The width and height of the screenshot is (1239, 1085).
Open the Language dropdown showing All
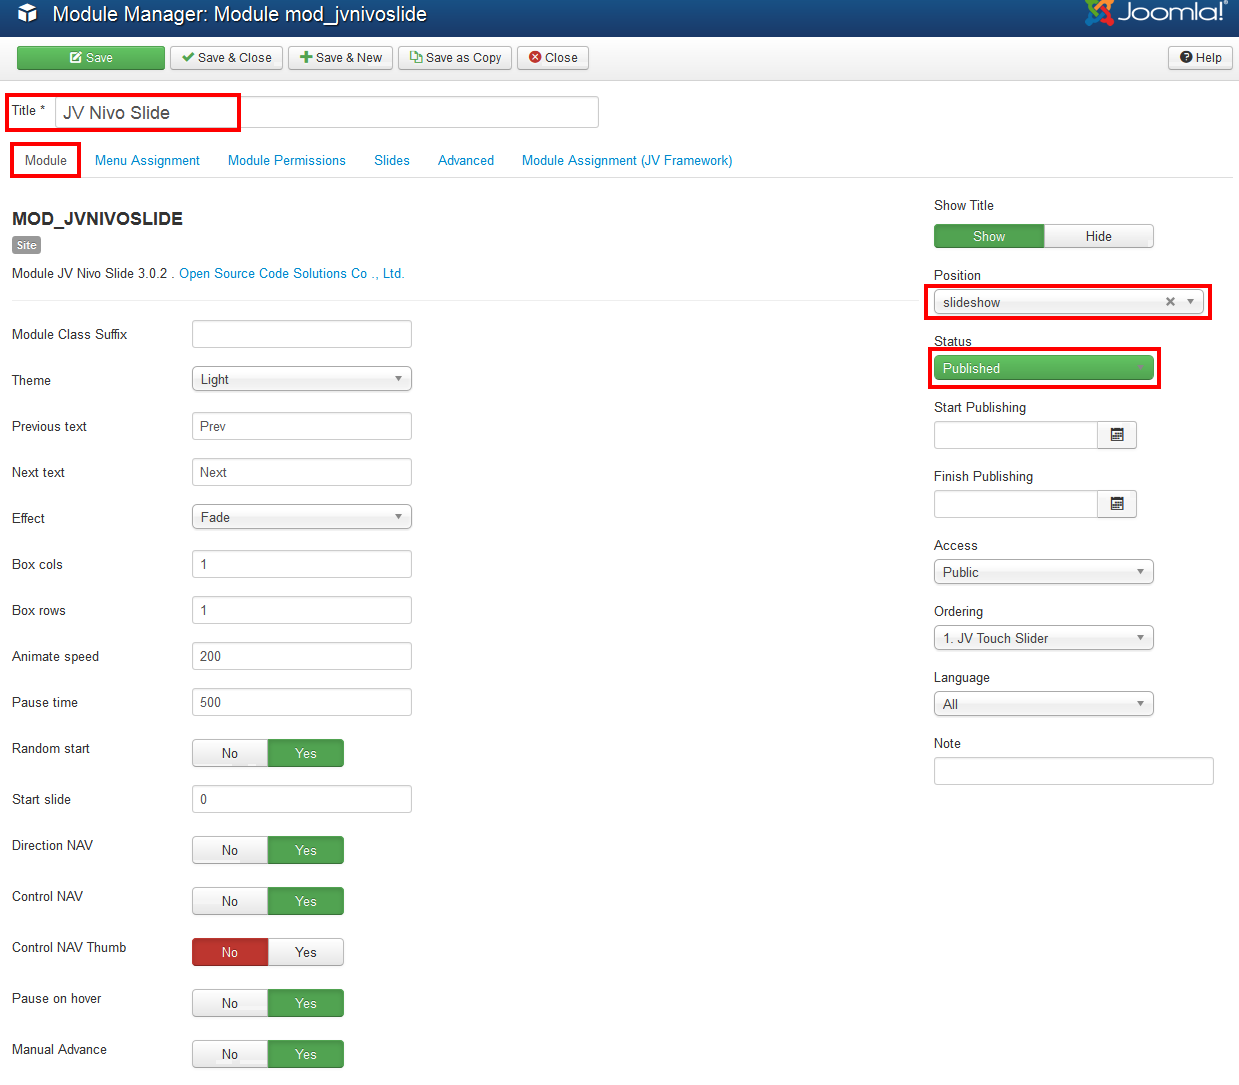[x=1044, y=704]
